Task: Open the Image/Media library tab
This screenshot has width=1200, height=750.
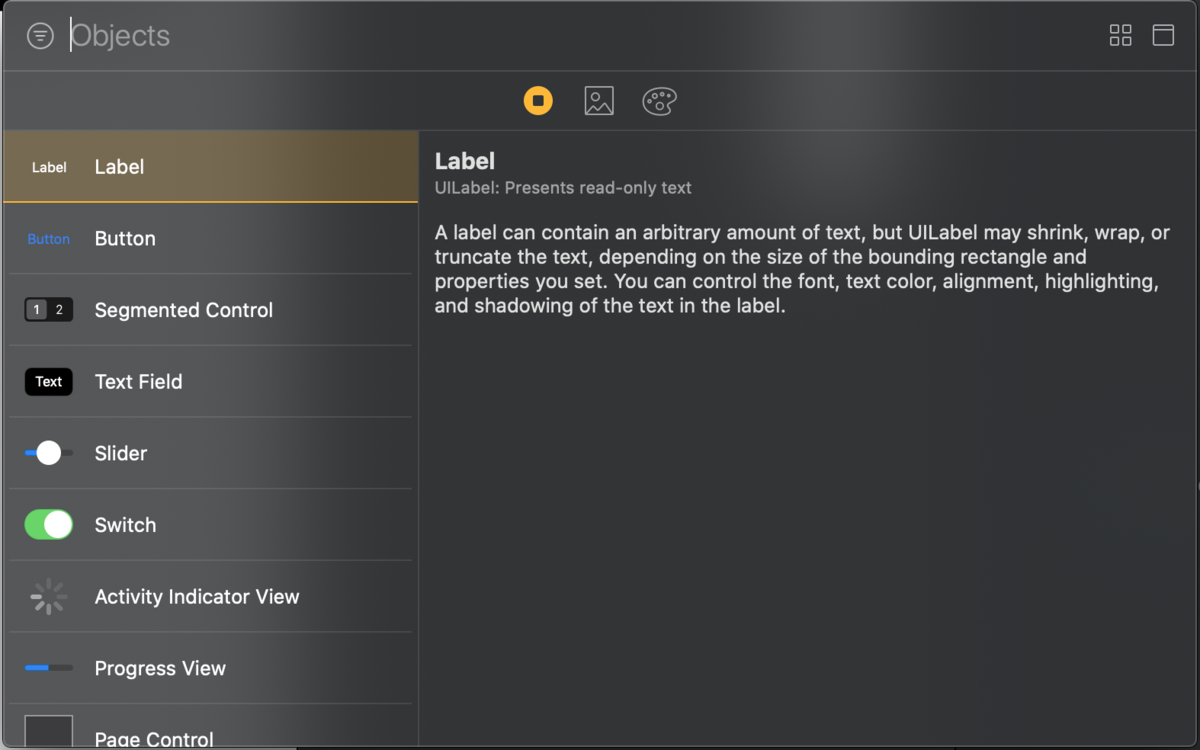Action: (599, 101)
